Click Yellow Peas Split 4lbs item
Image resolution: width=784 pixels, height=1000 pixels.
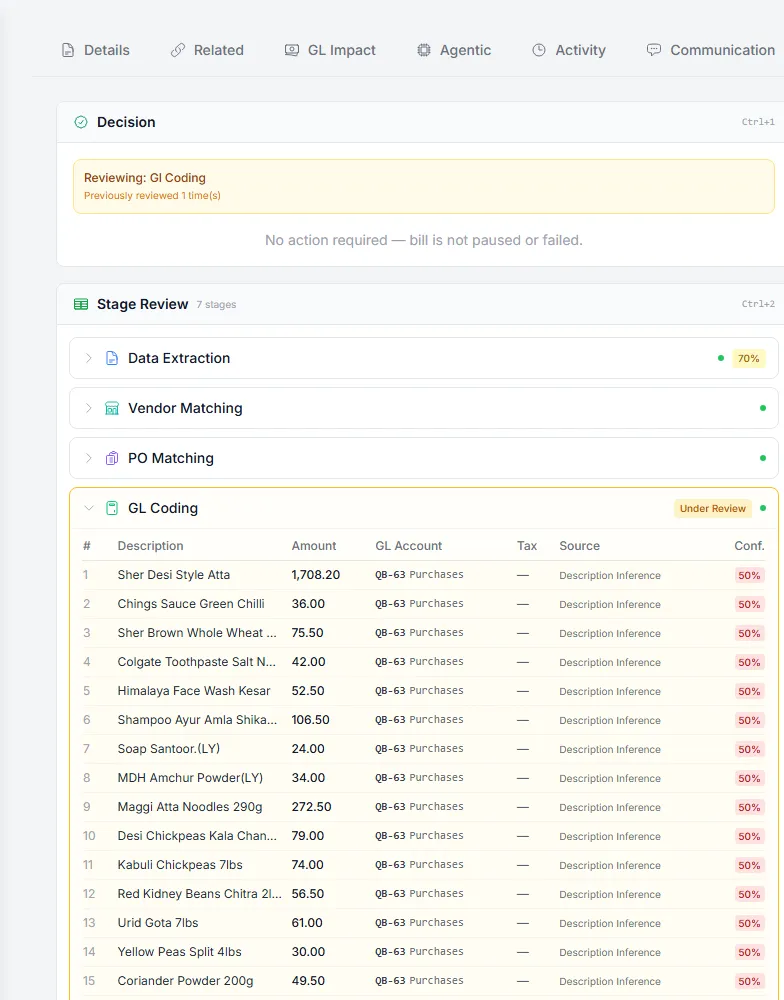[179, 952]
